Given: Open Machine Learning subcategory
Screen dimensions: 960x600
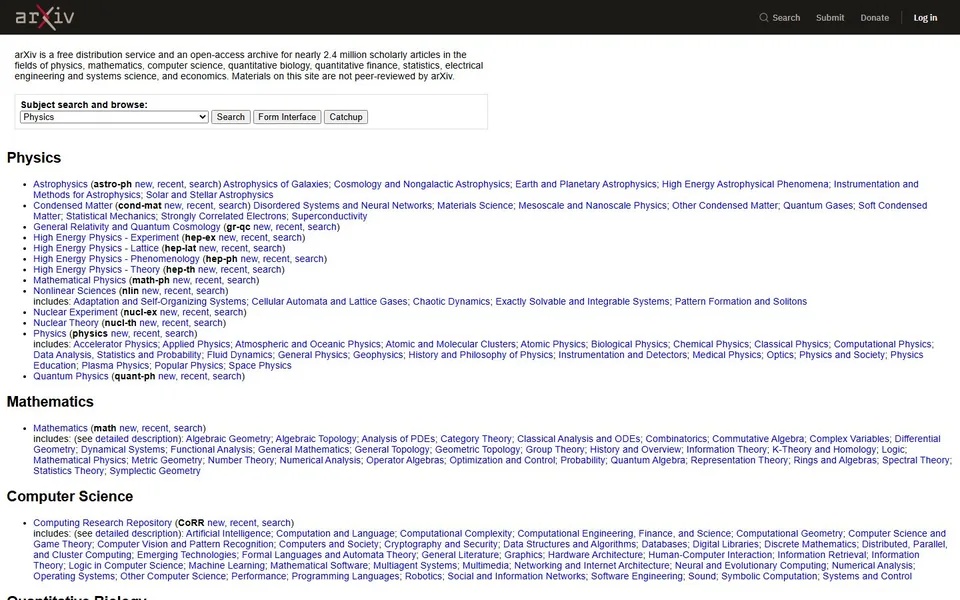Looking at the screenshot, I should (x=227, y=566).
